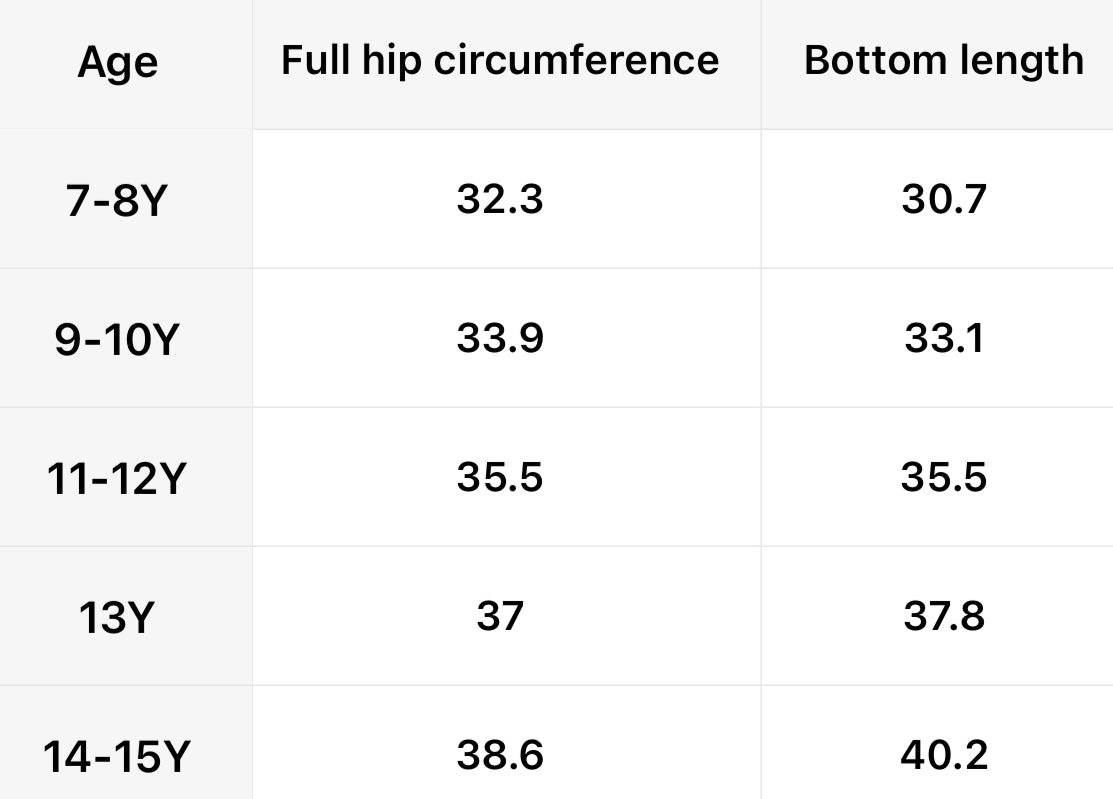This screenshot has width=1113, height=799.
Task: Click the Full hip circumference header
Action: coord(499,61)
